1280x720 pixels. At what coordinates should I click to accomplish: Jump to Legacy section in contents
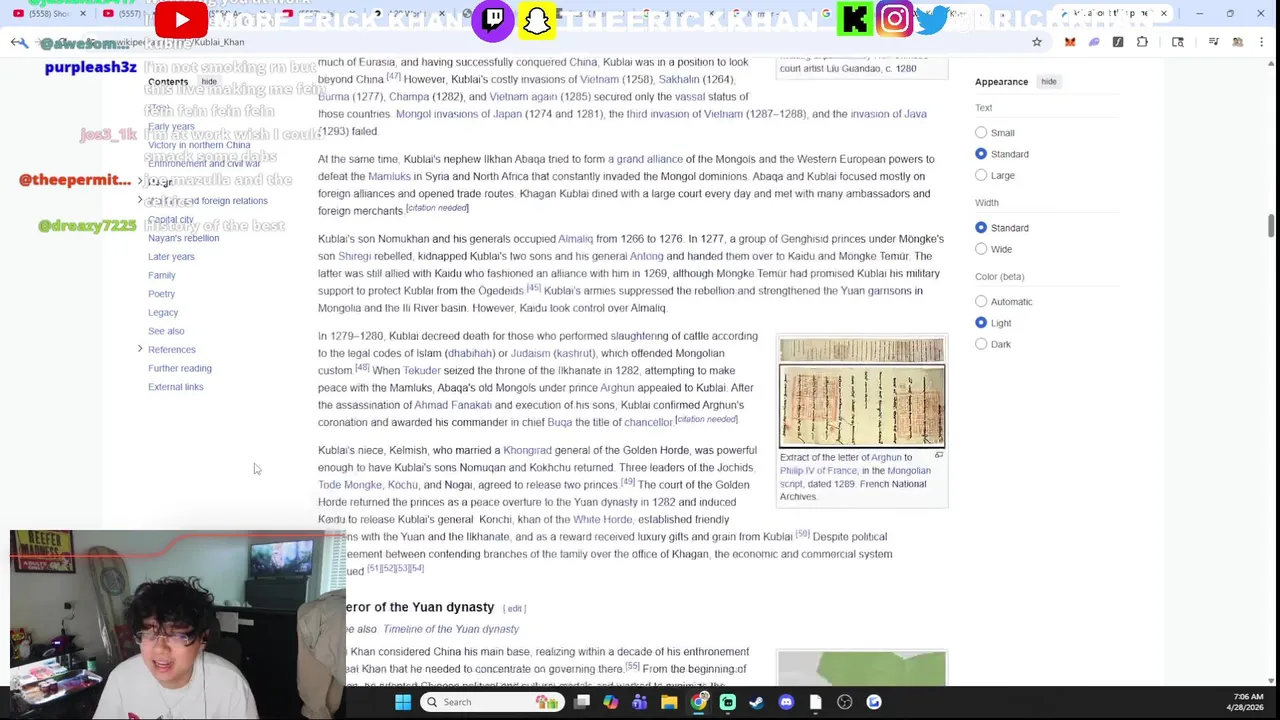point(163,312)
